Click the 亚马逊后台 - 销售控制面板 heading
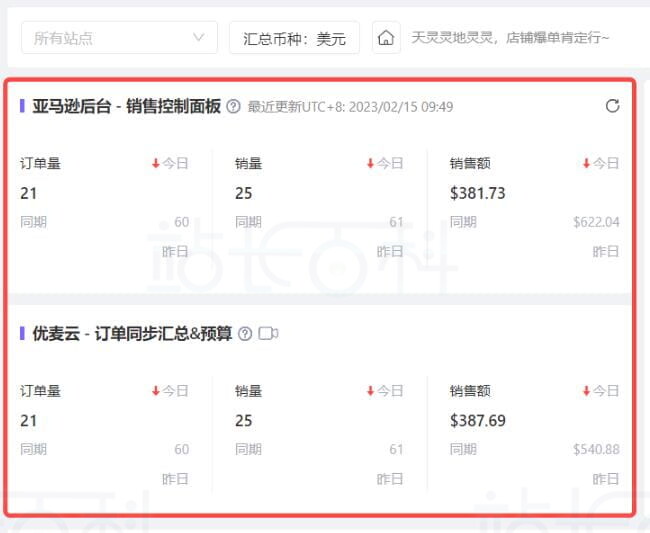The height and width of the screenshot is (533, 650). pos(126,107)
